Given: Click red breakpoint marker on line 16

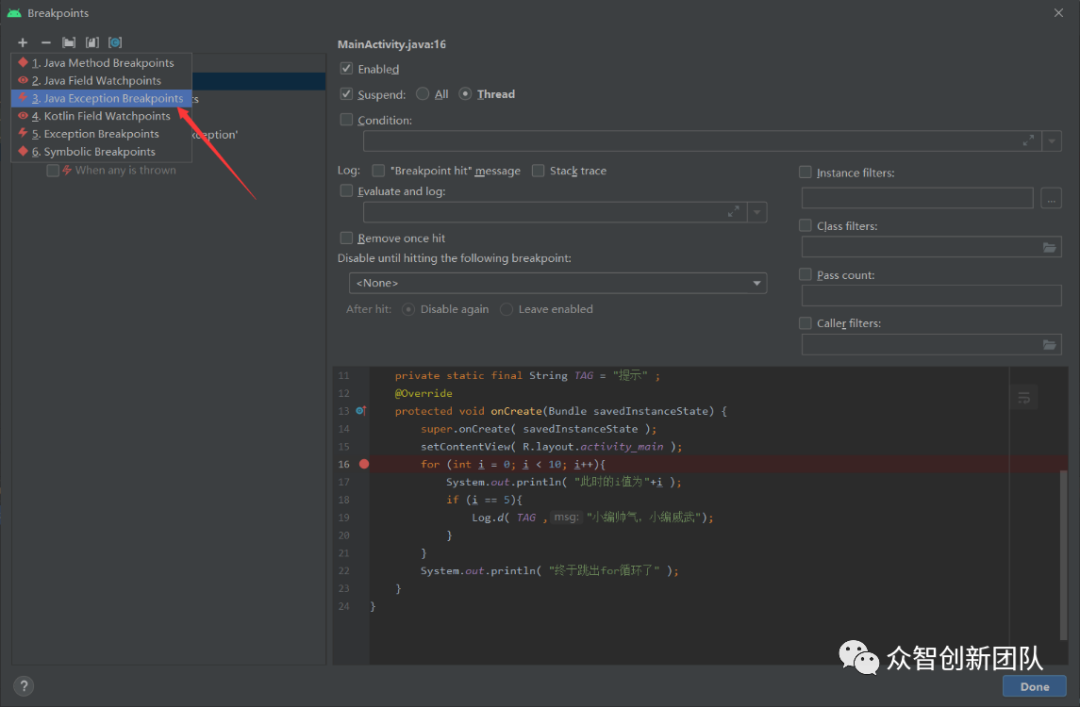Looking at the screenshot, I should [x=364, y=464].
